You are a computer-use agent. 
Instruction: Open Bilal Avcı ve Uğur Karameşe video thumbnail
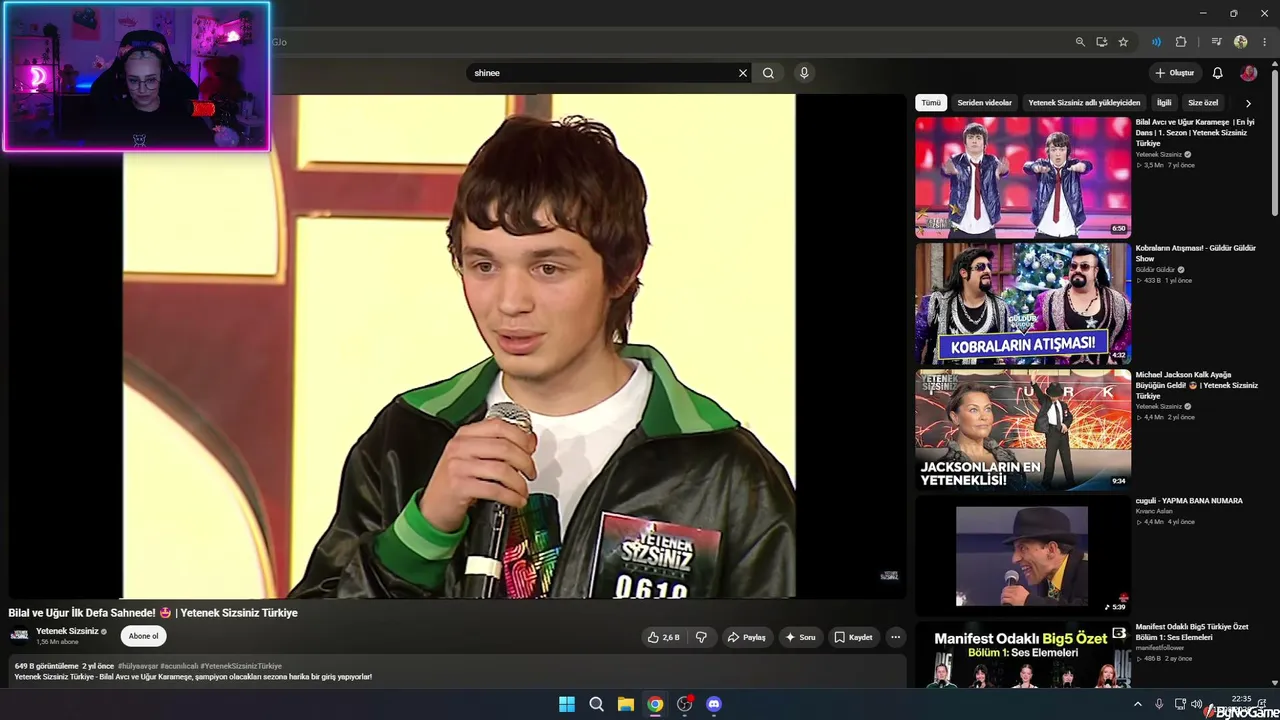(x=1023, y=177)
